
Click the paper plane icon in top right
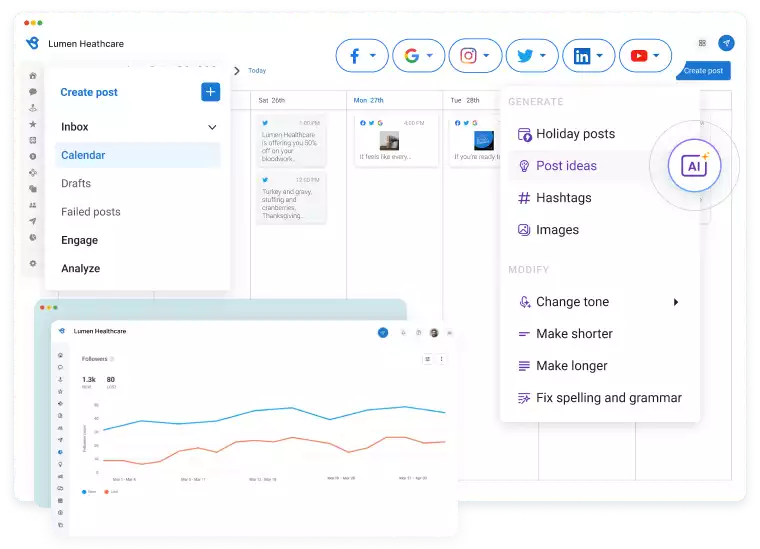tap(726, 43)
